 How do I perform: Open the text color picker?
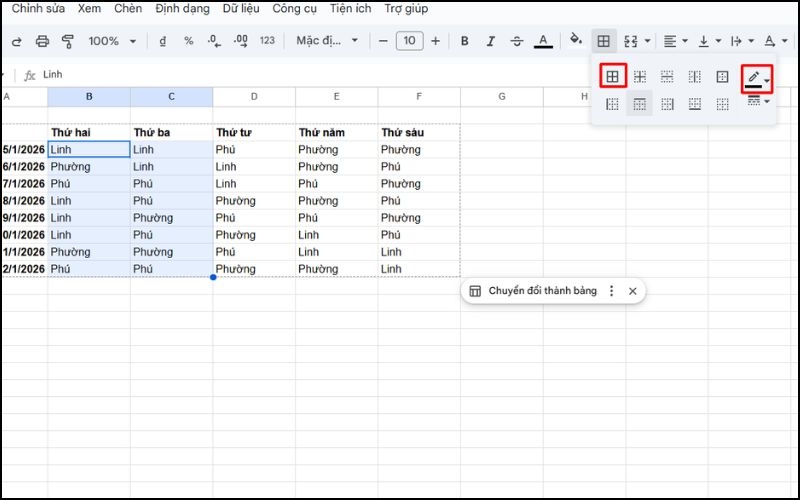543,41
